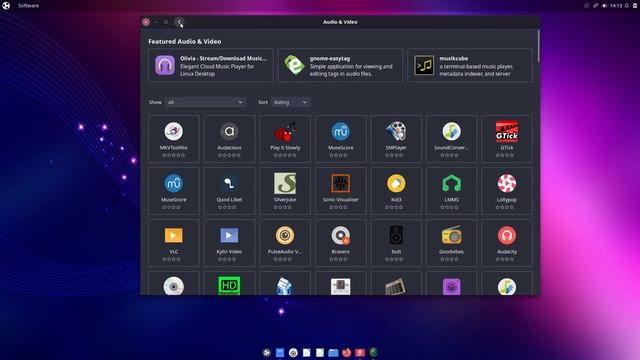Image resolution: width=640 pixels, height=360 pixels.
Task: Open the GTick app tile
Action: pos(507,139)
